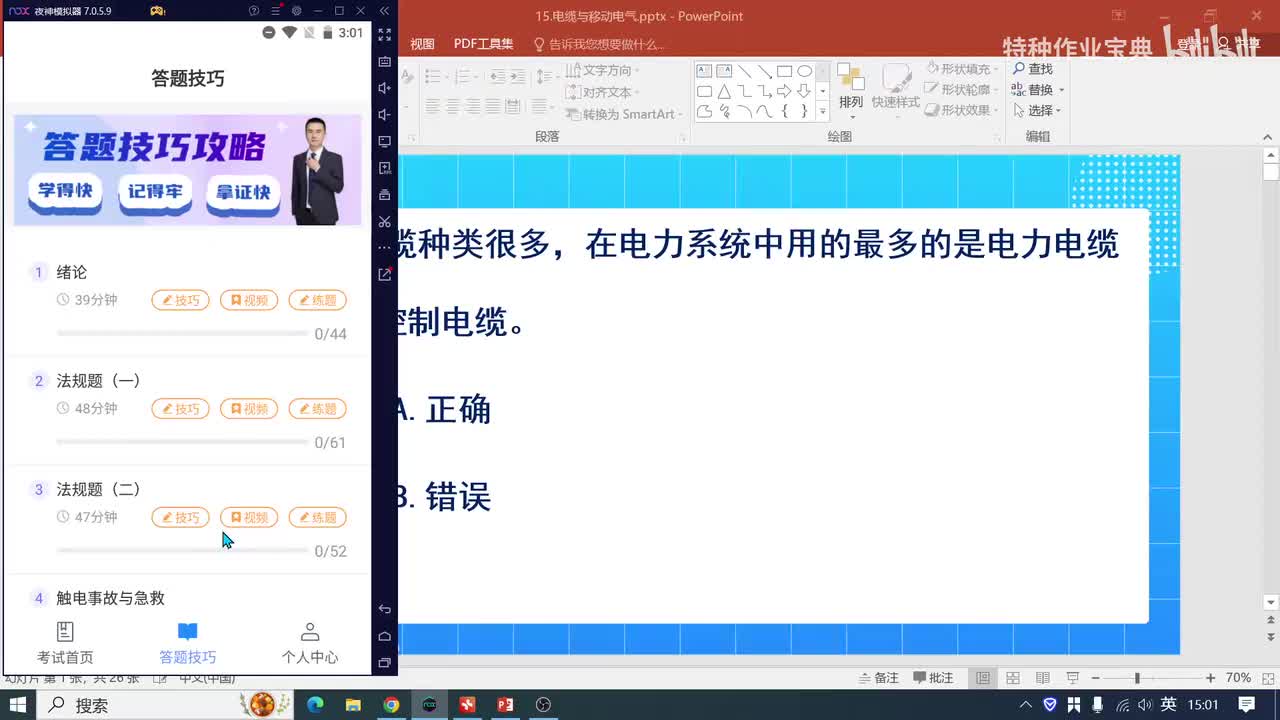Click the 70% zoom level
This screenshot has width=1280, height=720.
(1239, 678)
